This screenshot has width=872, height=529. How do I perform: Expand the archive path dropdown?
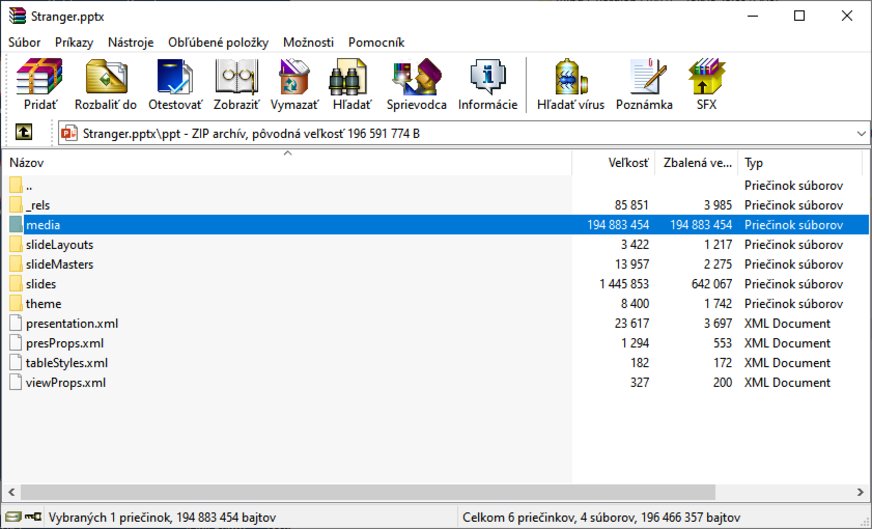coord(860,132)
